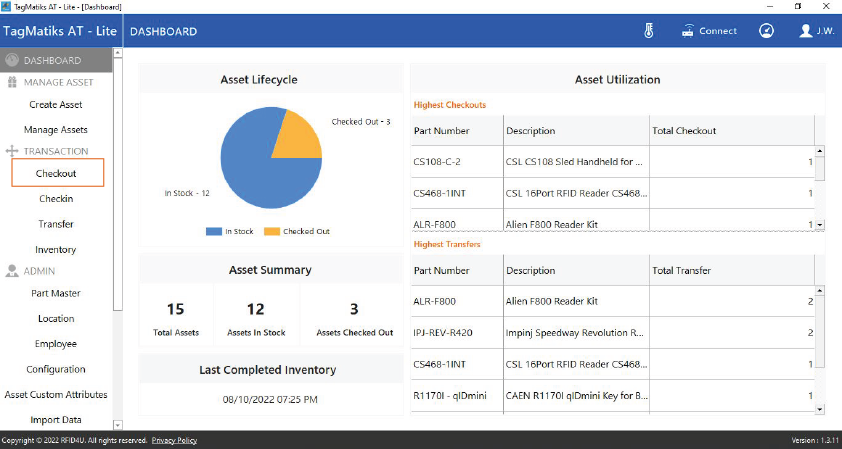Open Checkout in the sidebar

point(56,173)
